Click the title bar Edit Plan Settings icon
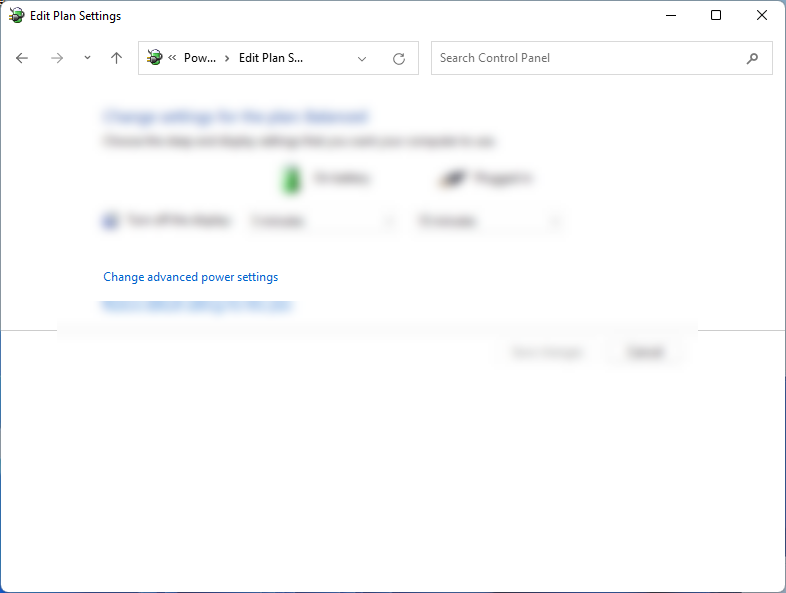The image size is (786, 593). [x=17, y=16]
